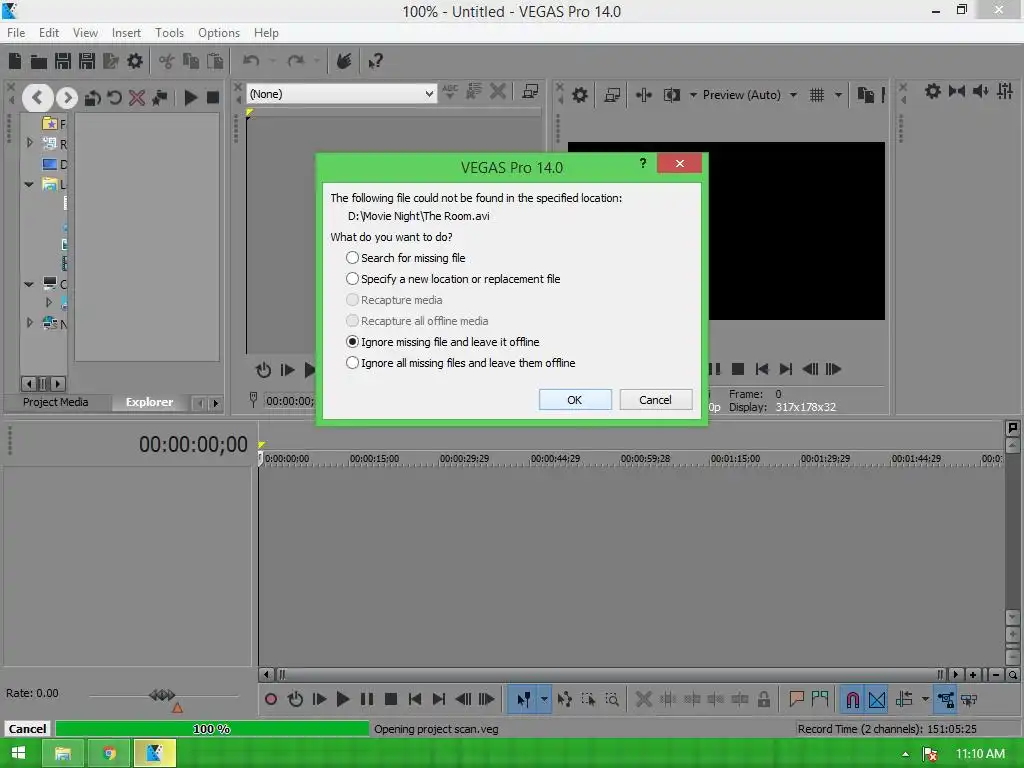This screenshot has height=768, width=1024.
Task: Click the green 100% loading progress bar
Action: (212, 729)
